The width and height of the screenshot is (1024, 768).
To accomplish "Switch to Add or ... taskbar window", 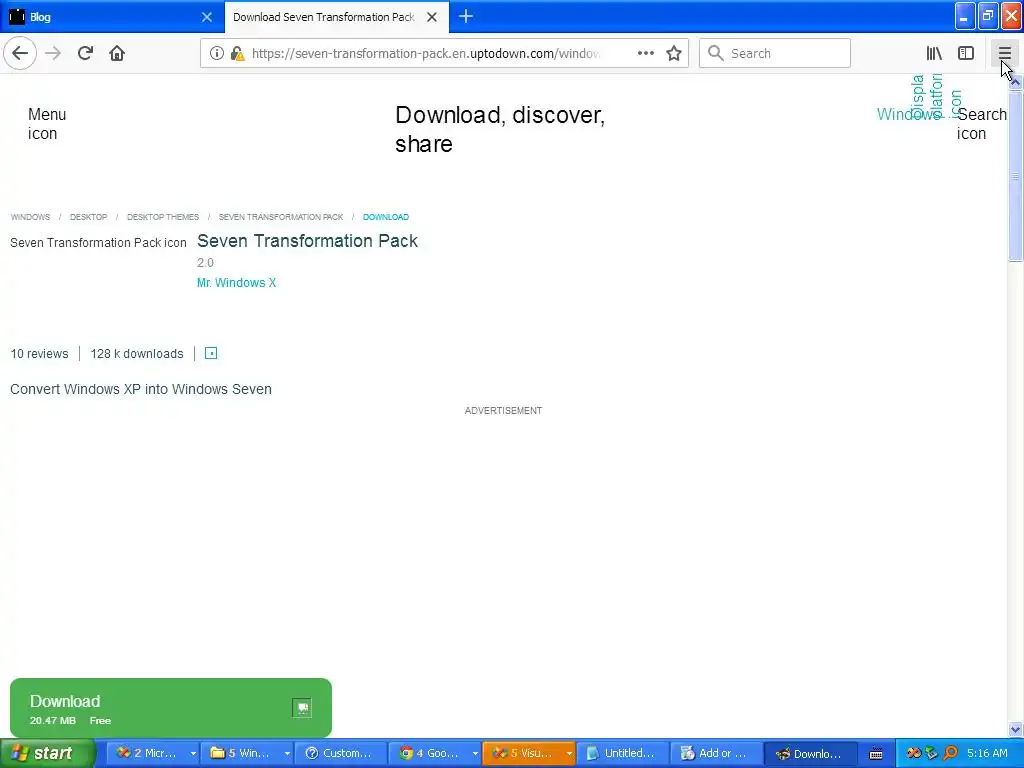I will tap(716, 753).
